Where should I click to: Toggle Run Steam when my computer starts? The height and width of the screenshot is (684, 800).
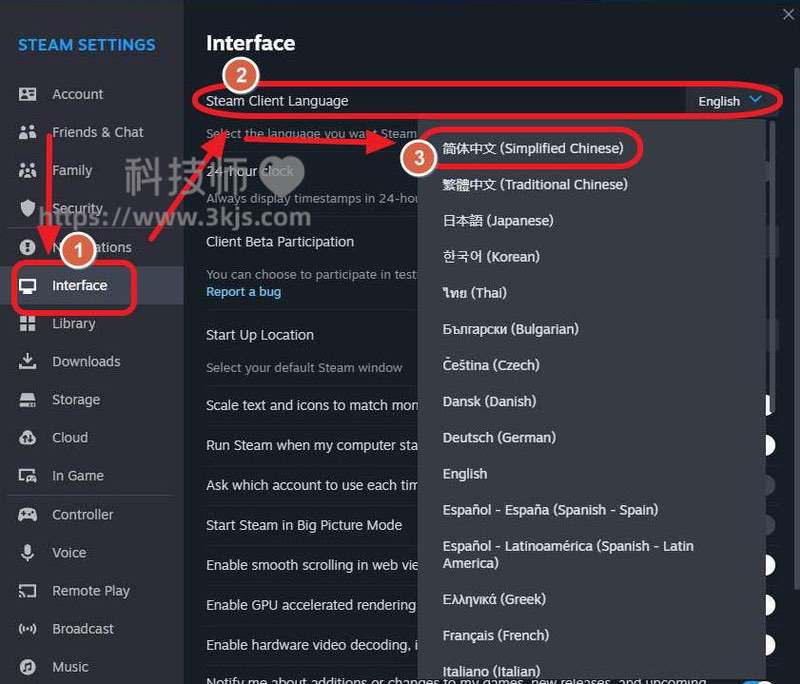769,445
